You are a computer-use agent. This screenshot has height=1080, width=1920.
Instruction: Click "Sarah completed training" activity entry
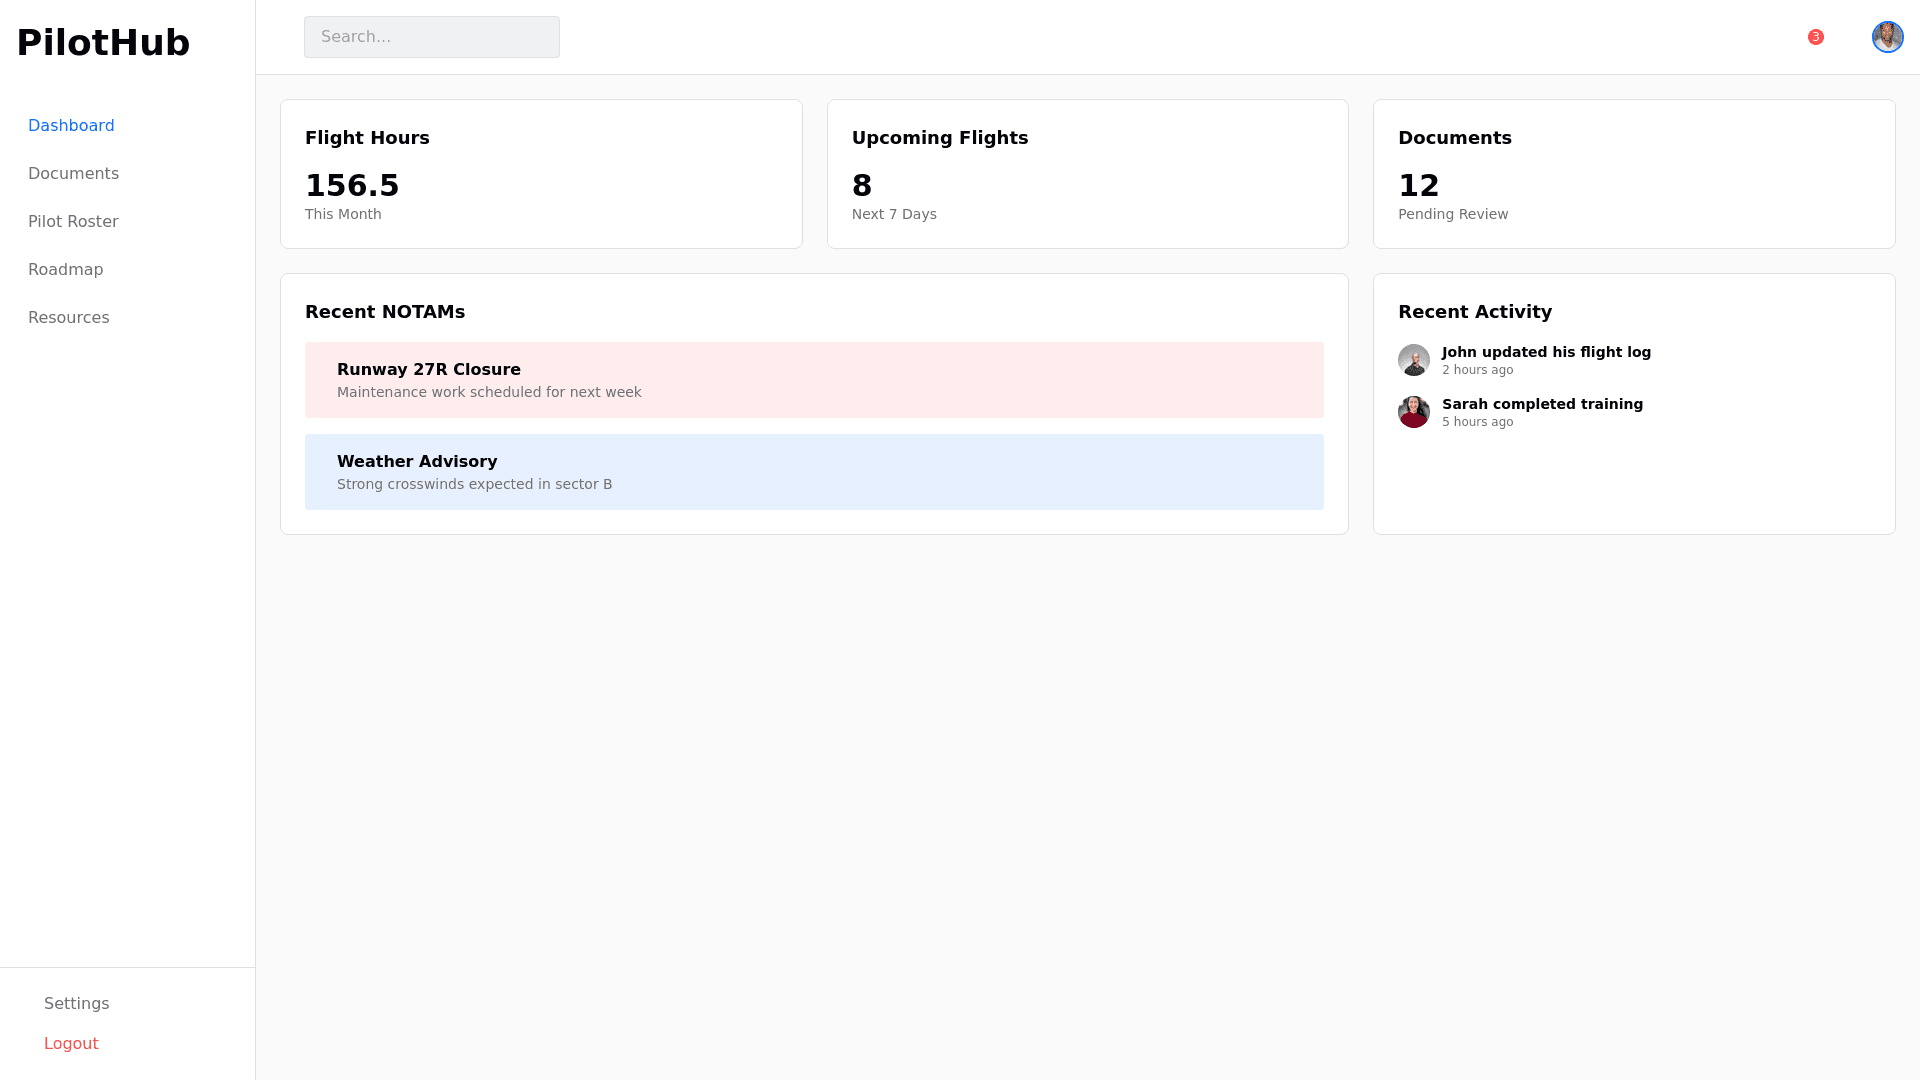(x=1541, y=405)
